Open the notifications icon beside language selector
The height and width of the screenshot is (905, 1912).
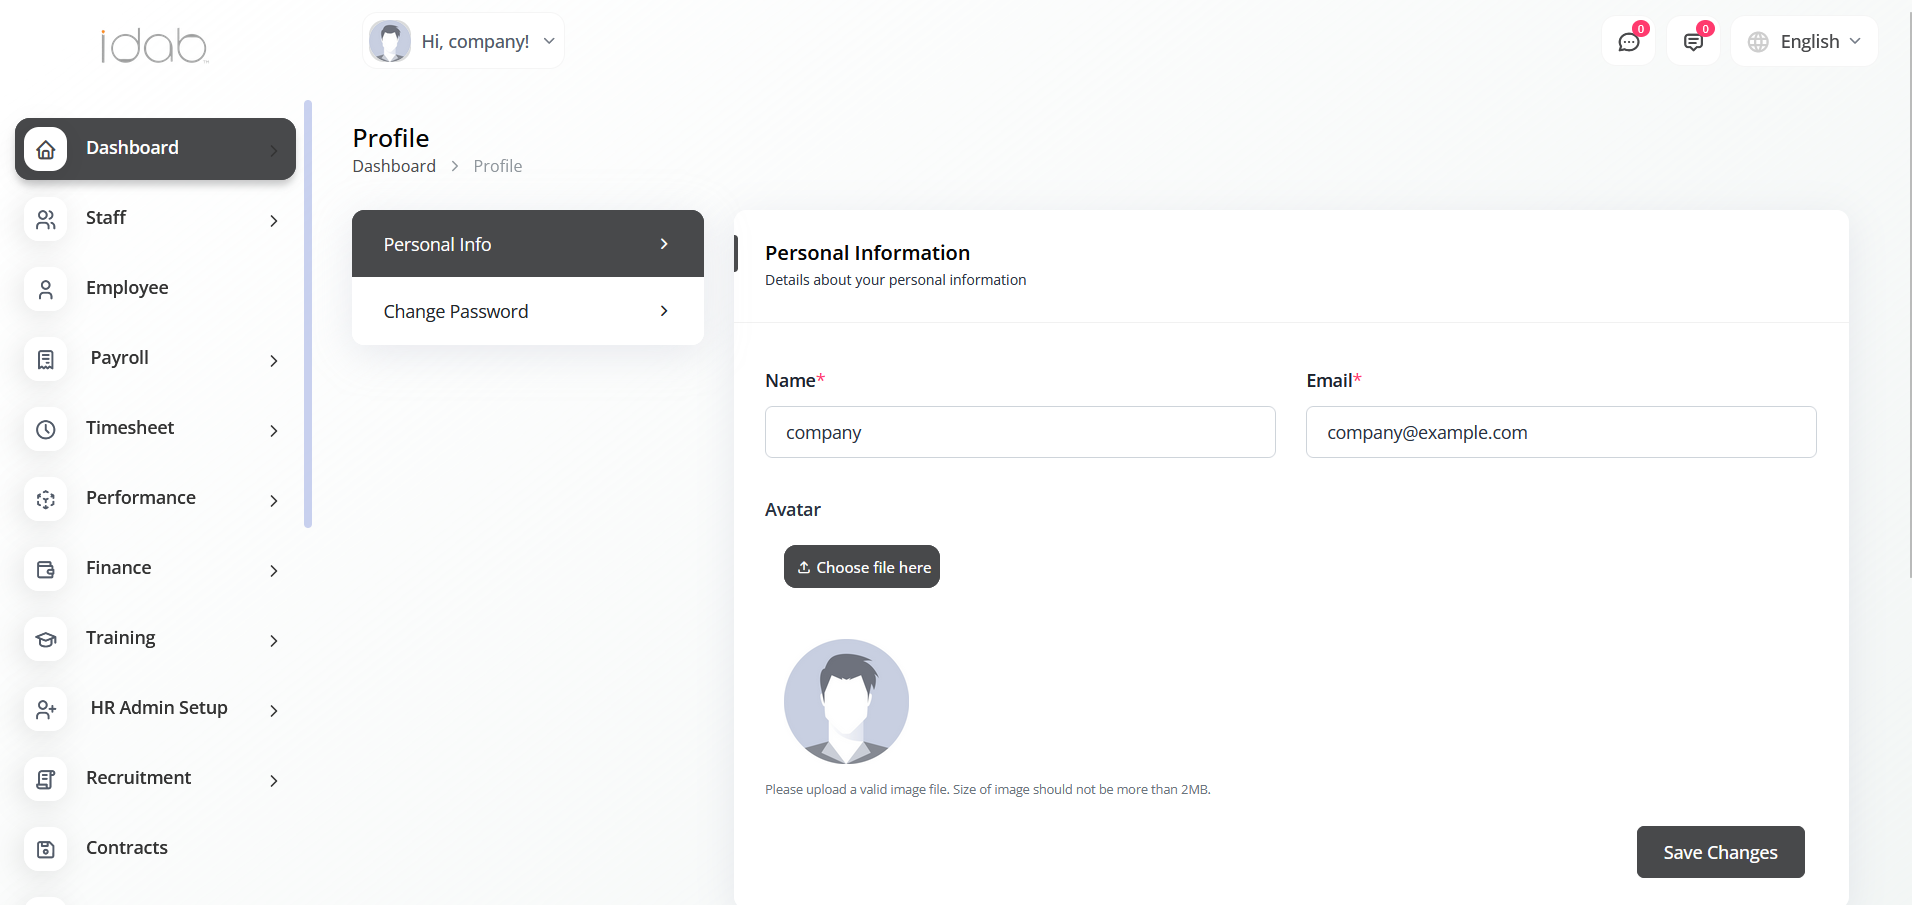(x=1693, y=42)
